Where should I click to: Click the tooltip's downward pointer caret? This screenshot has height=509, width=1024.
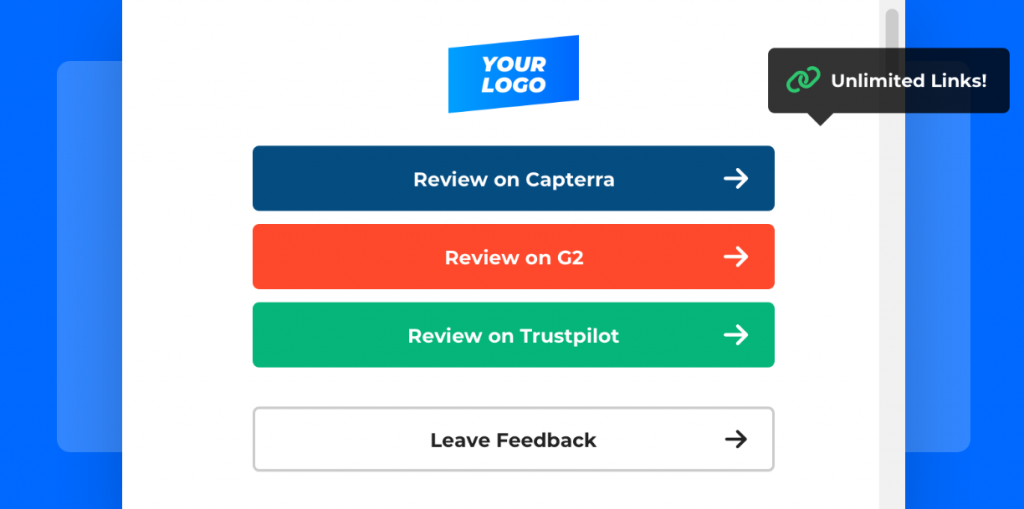tap(820, 119)
